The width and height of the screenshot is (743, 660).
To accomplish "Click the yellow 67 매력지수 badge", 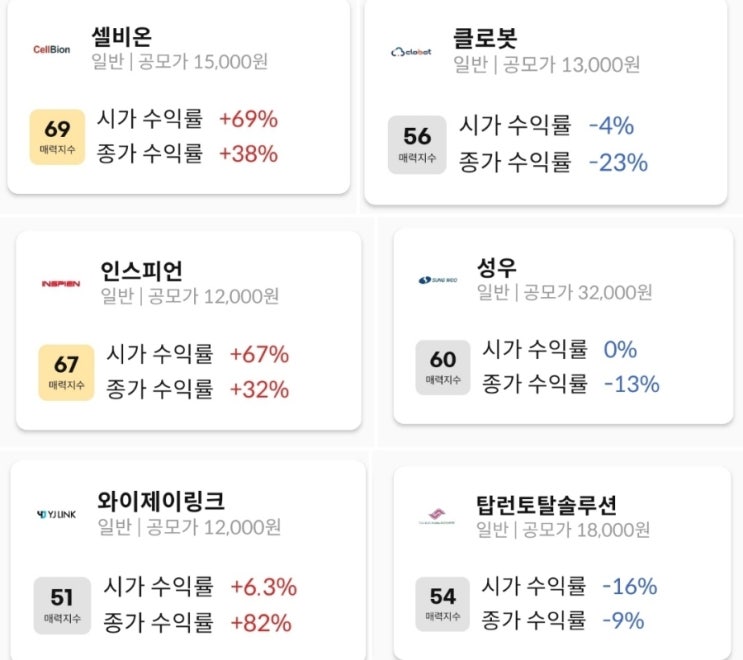I will click(x=66, y=372).
